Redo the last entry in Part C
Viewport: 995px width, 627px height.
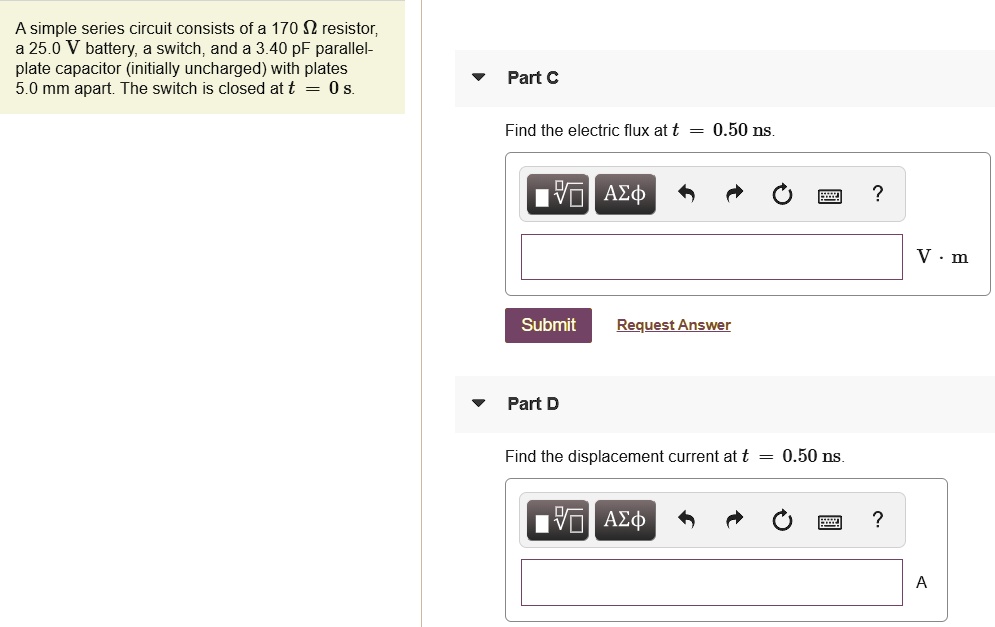(x=734, y=194)
